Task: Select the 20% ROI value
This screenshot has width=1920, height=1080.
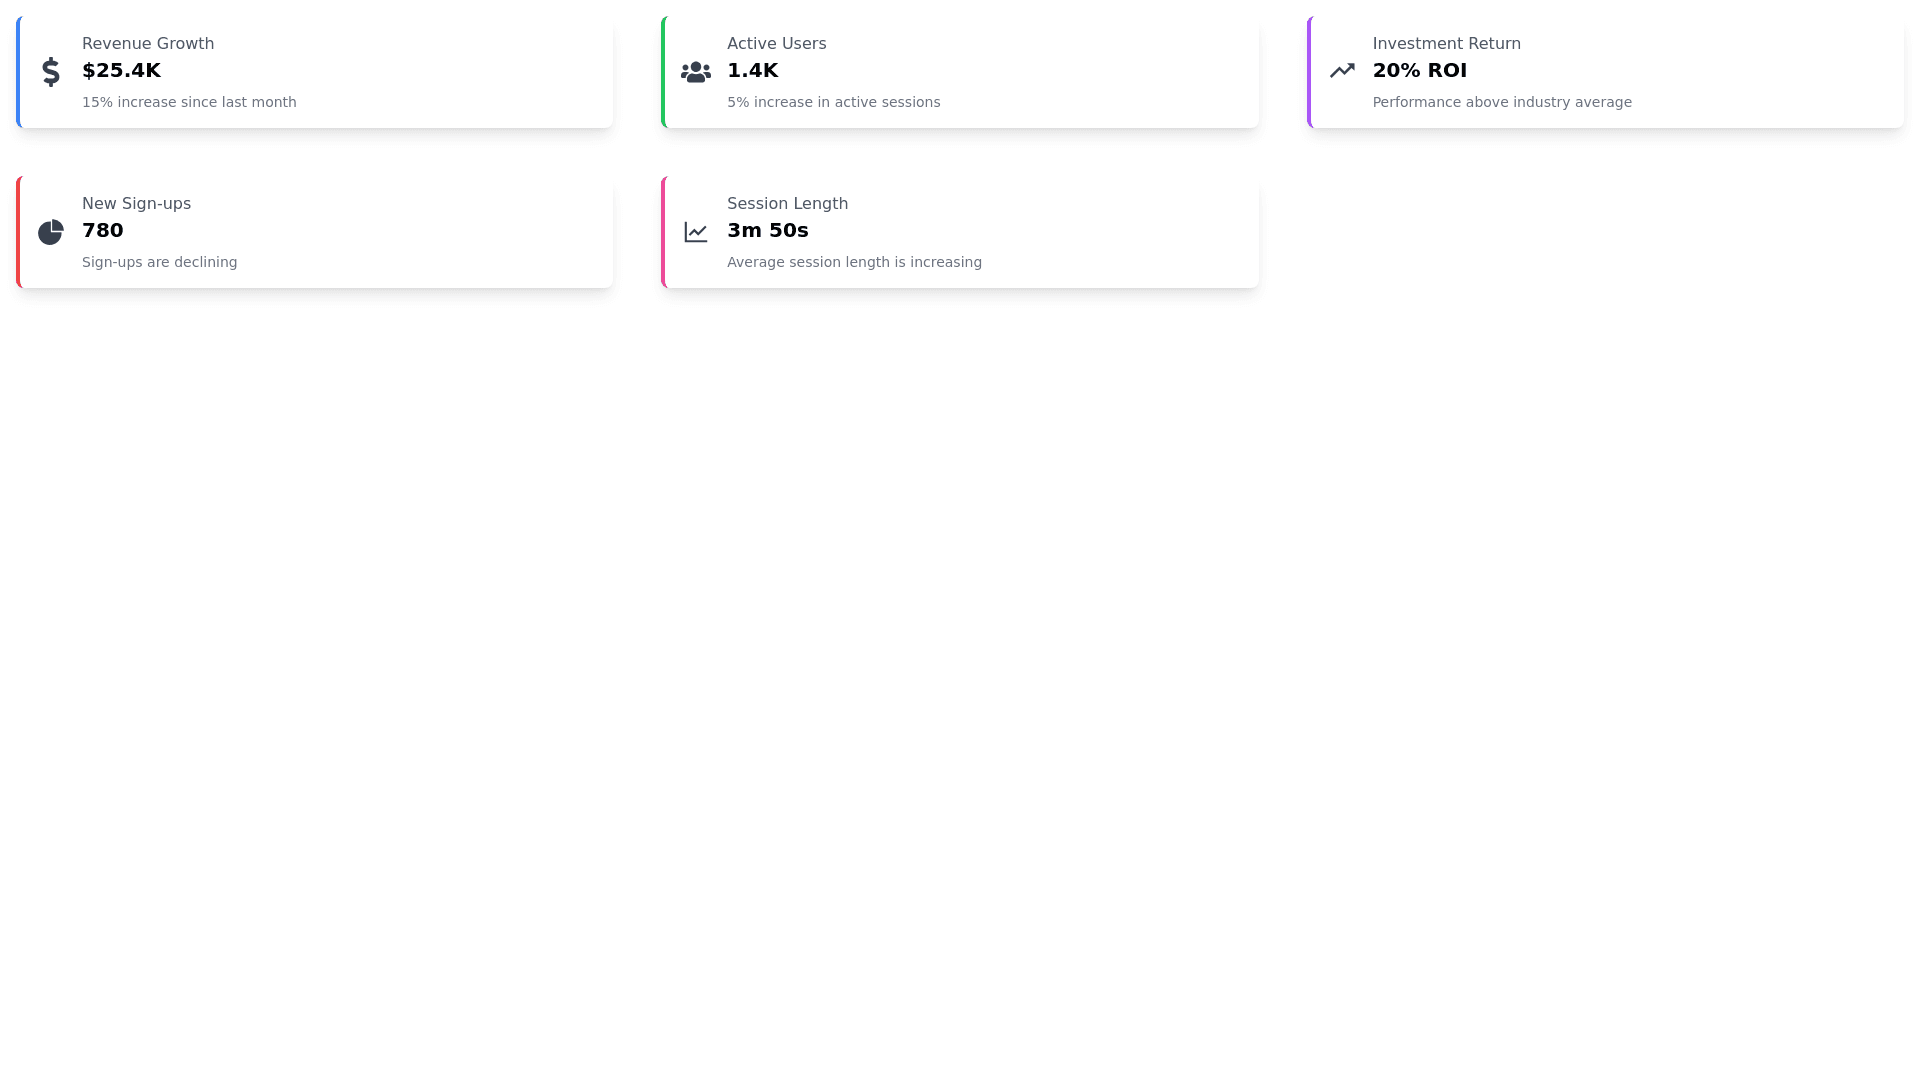Action: [1419, 70]
